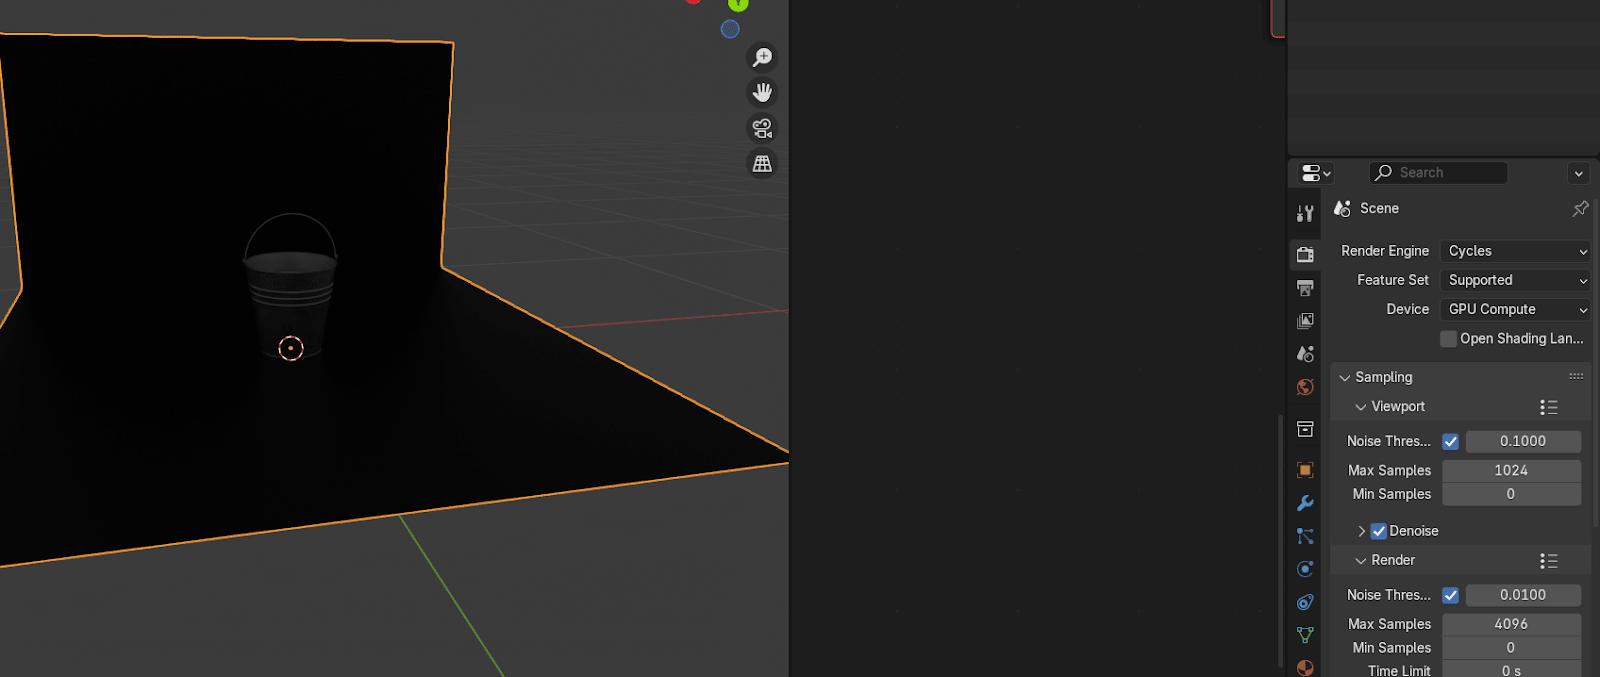Open the View Layer properties tab
Screen dimensions: 1600x677
(1305, 321)
